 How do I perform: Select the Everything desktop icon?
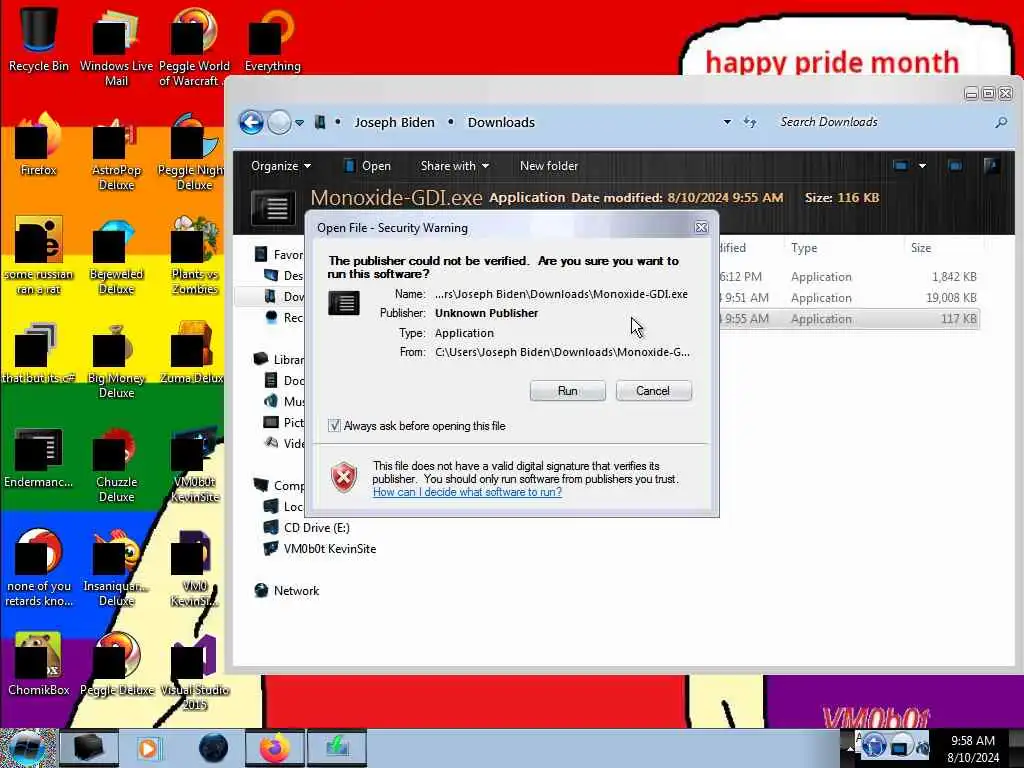coord(272,40)
